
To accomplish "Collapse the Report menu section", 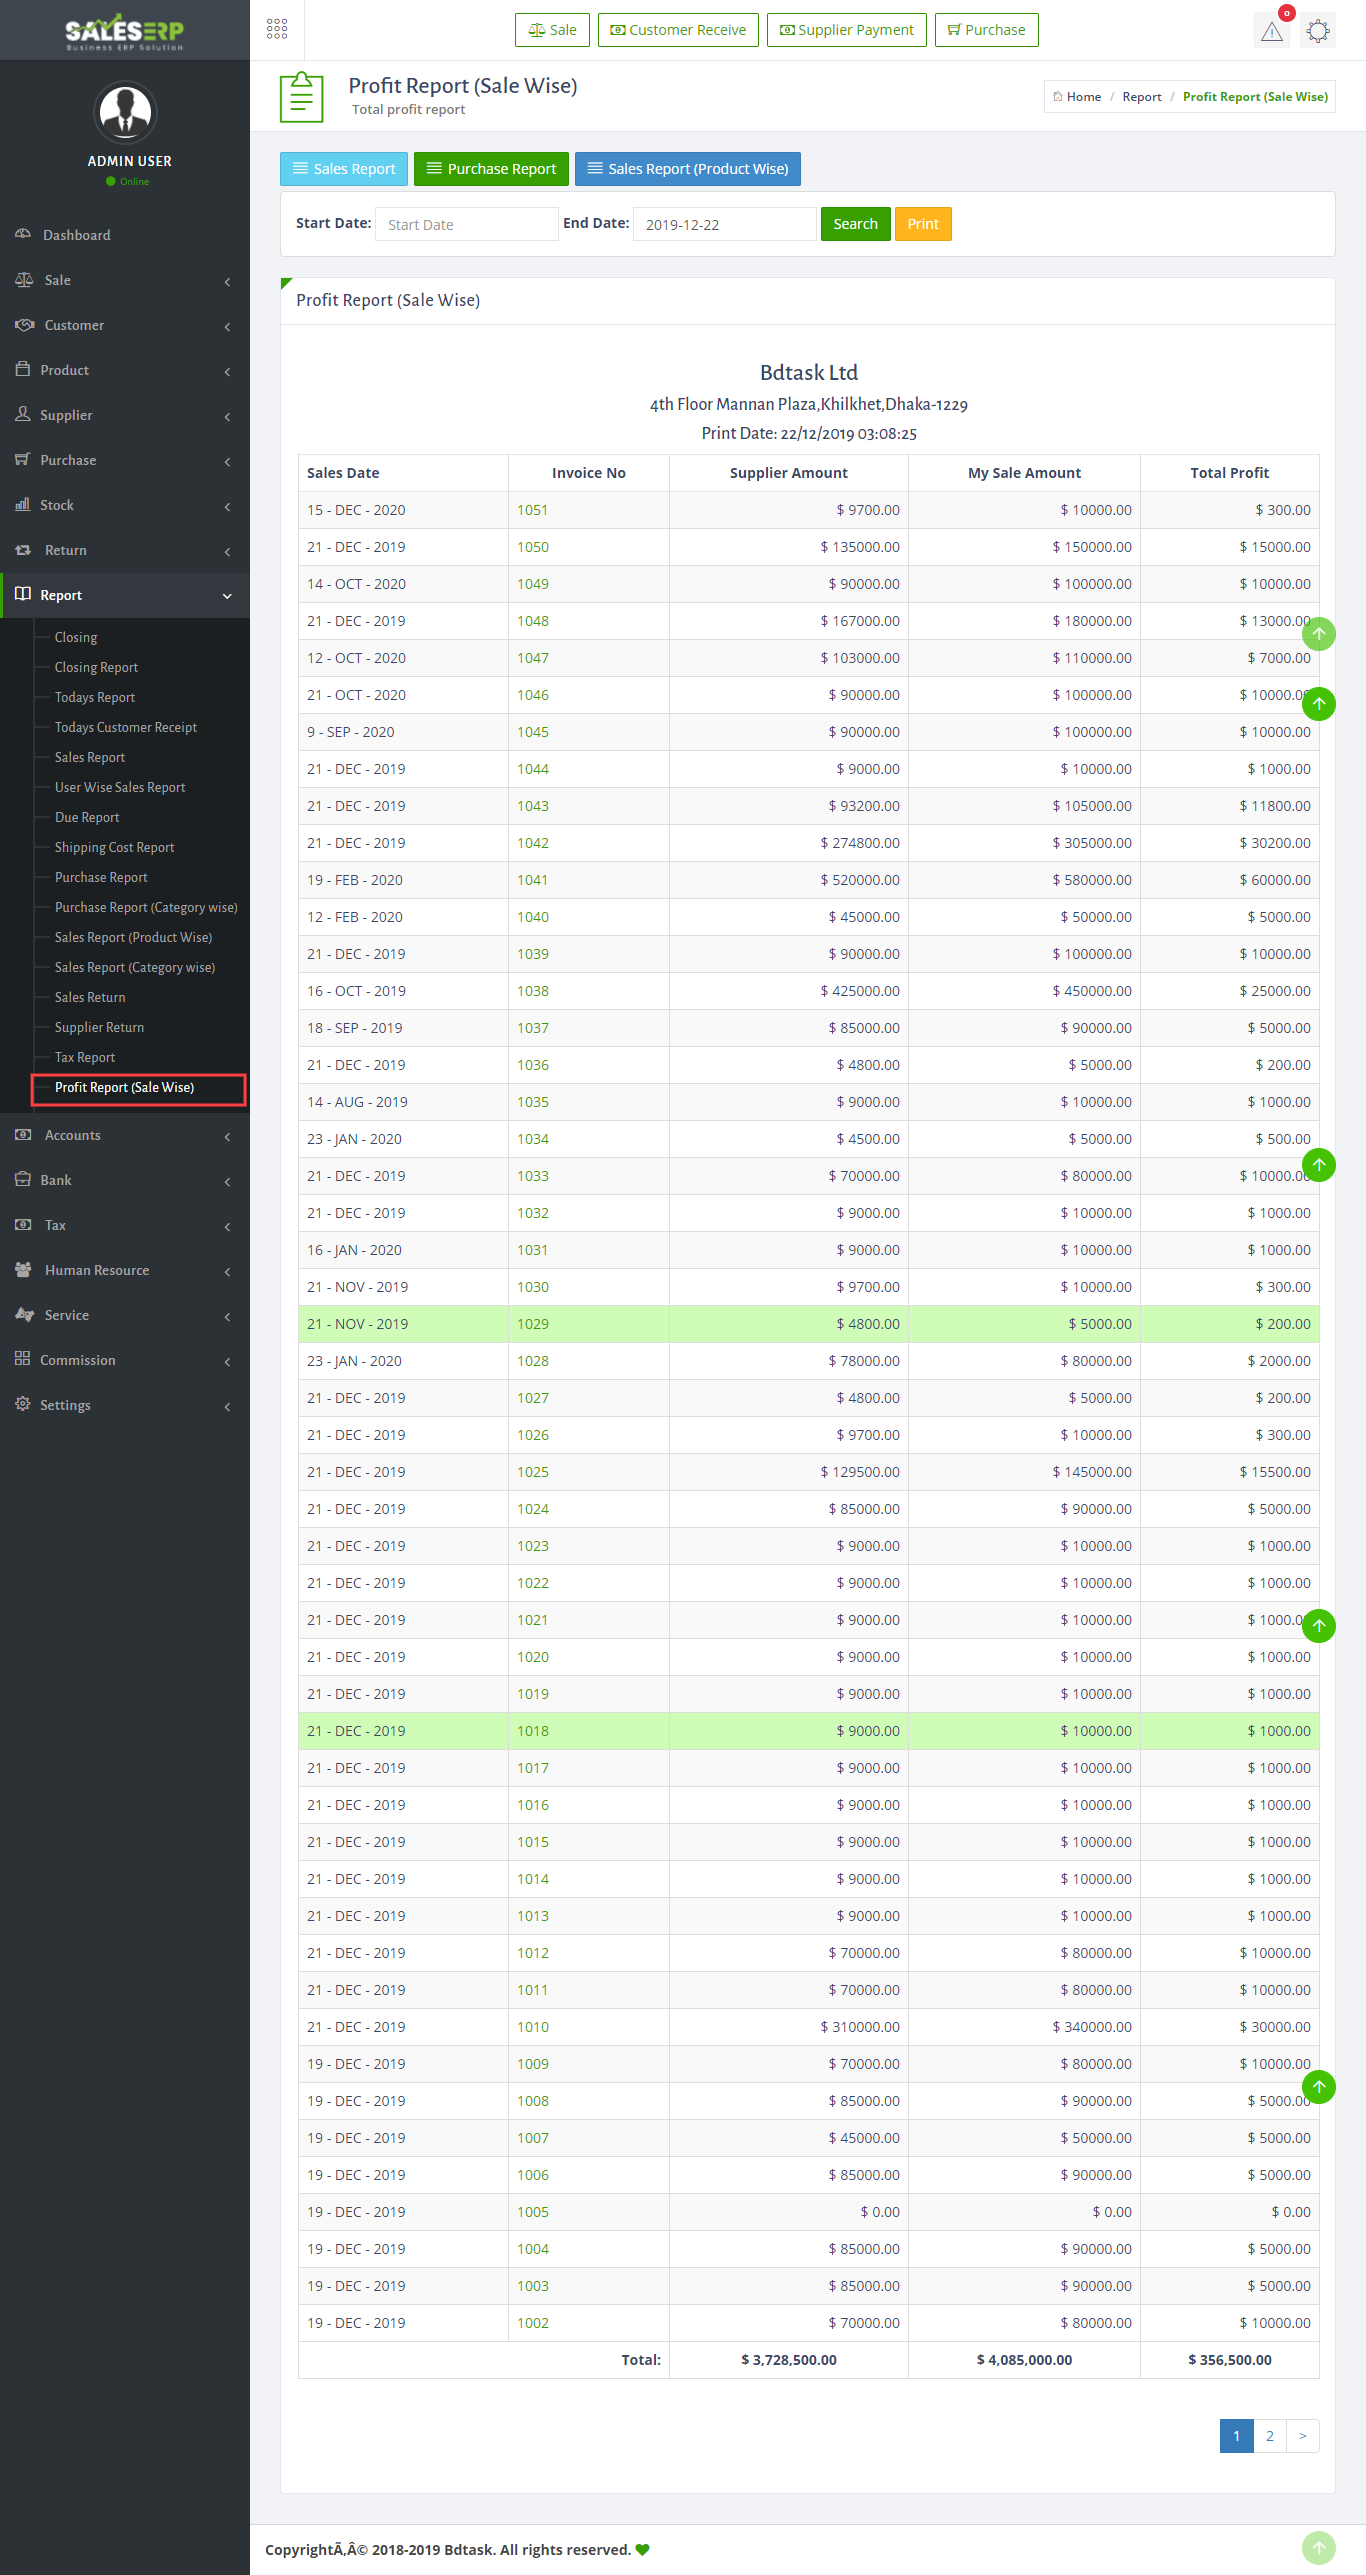I will (x=125, y=595).
